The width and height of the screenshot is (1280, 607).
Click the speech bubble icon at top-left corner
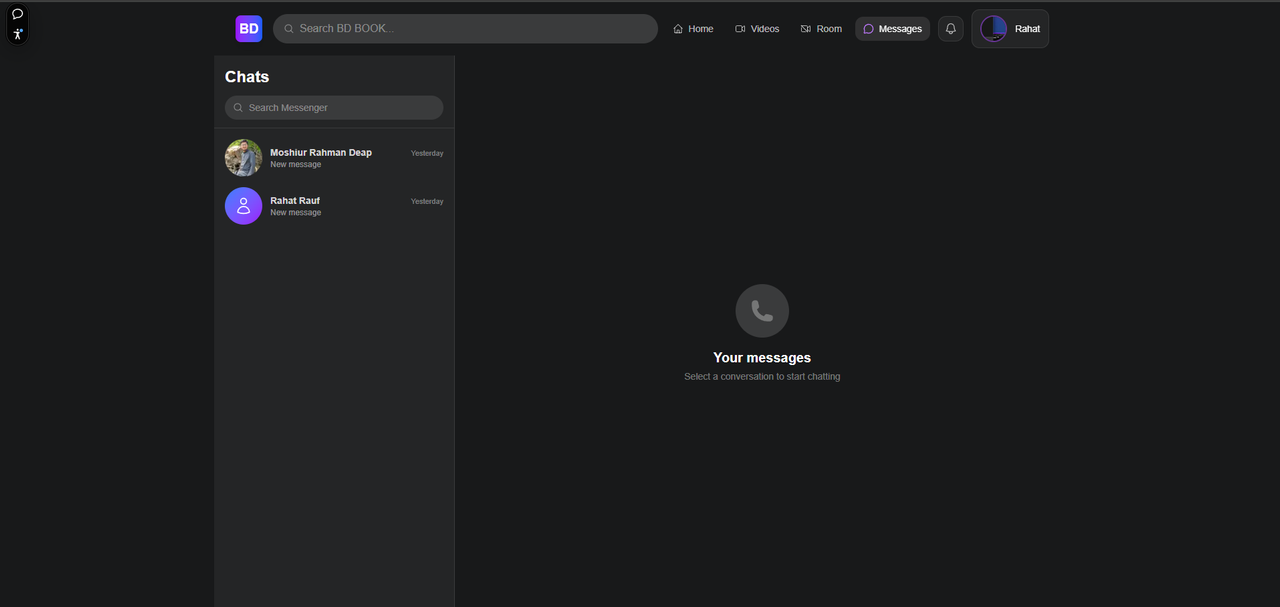pos(17,14)
